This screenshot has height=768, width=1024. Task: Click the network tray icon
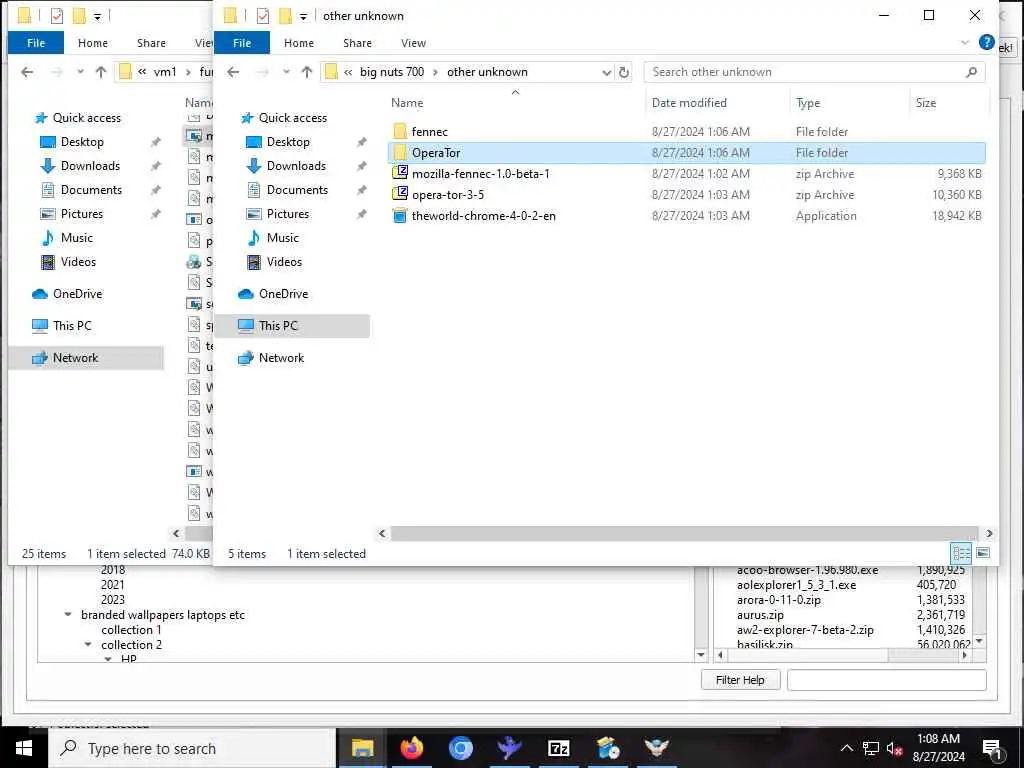tap(871, 748)
